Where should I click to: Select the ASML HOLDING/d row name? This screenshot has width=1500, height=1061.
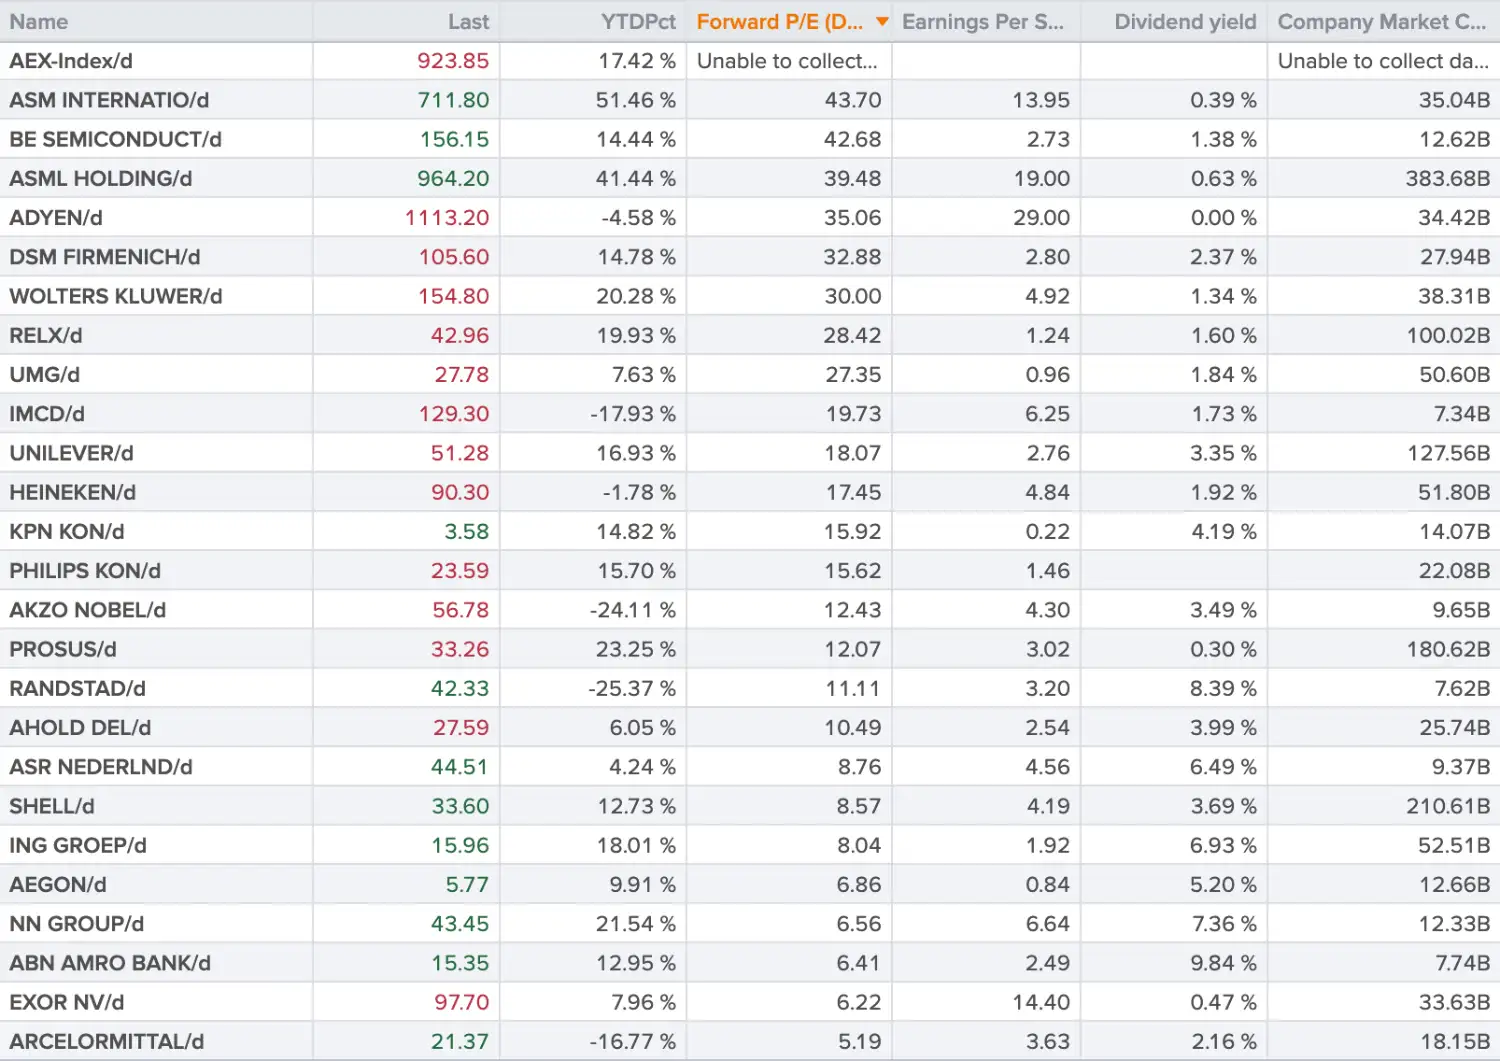point(101,179)
